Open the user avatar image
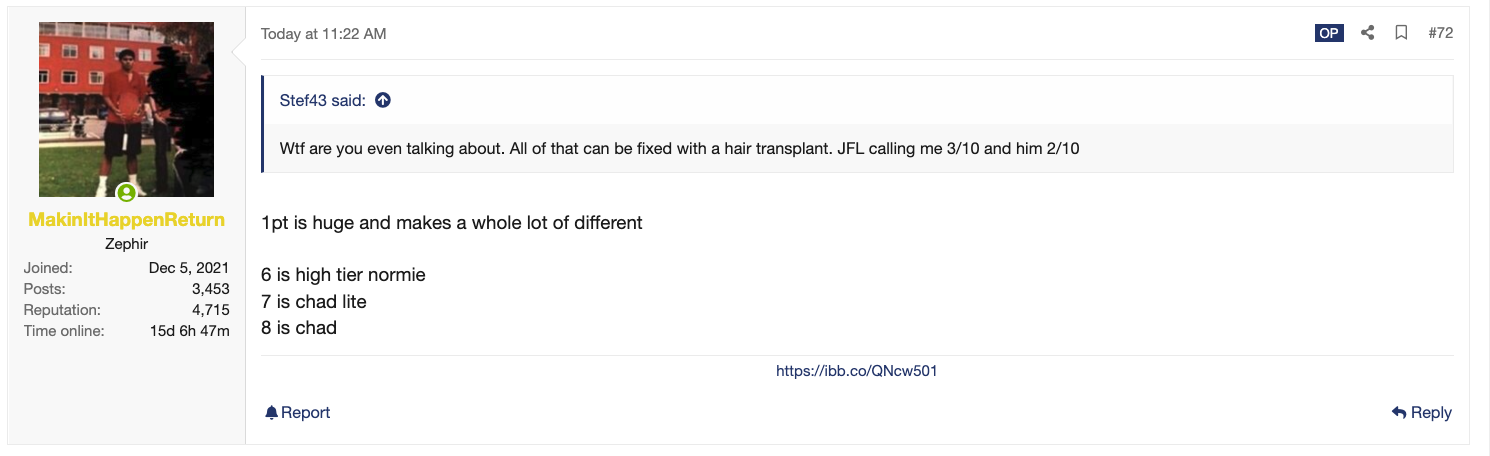 point(126,109)
